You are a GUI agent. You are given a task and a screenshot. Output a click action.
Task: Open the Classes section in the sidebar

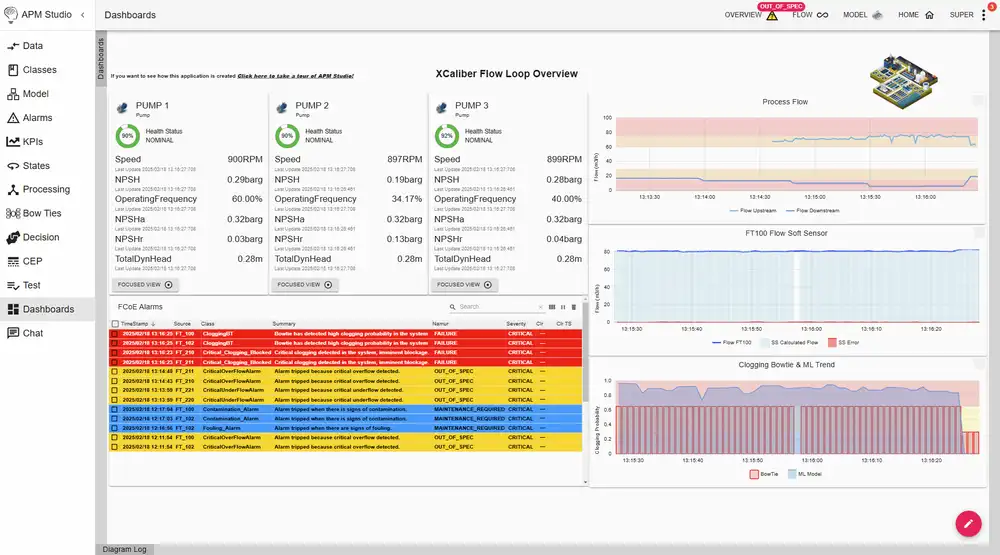click(x=32, y=70)
